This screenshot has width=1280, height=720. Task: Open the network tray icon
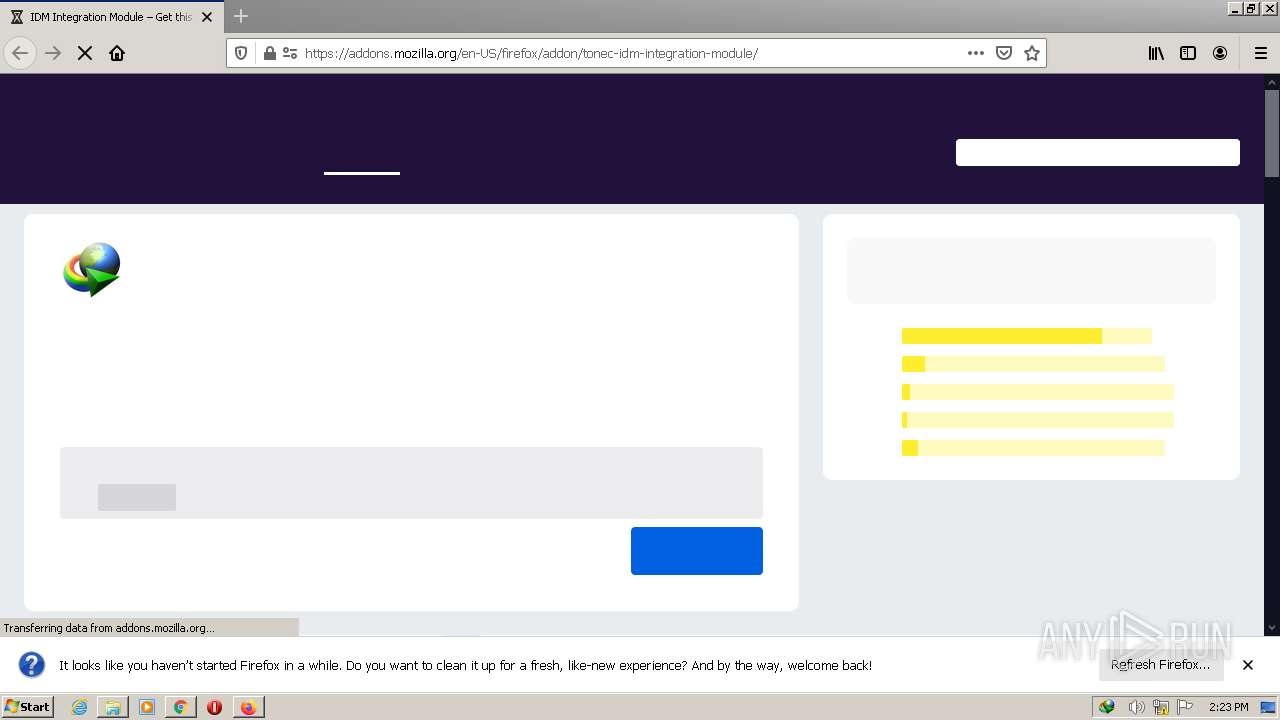point(1161,707)
